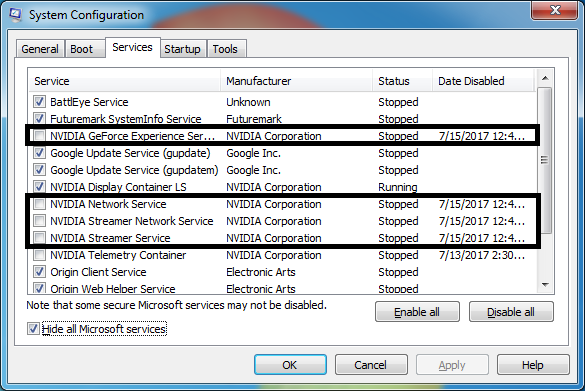Viewport: 585px width, 391px height.
Task: Check the NVIDIA Telemetry Container checkbox
Action: click(x=39, y=255)
